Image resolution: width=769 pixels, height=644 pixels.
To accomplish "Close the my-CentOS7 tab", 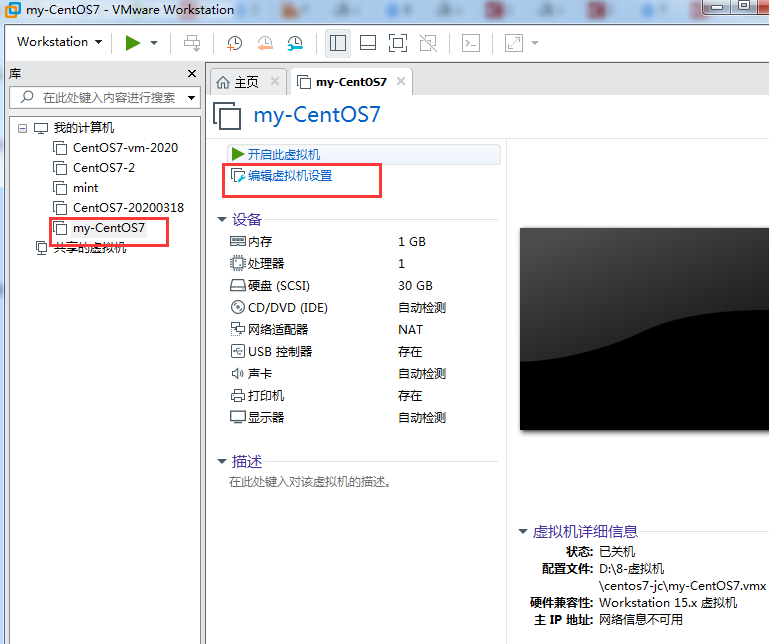I will pos(401,81).
